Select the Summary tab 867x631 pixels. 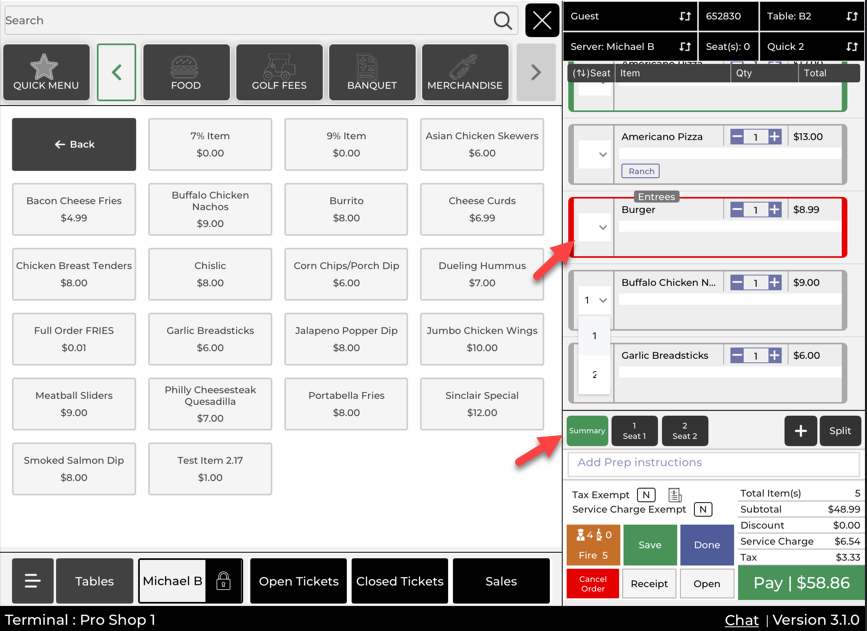(587, 431)
